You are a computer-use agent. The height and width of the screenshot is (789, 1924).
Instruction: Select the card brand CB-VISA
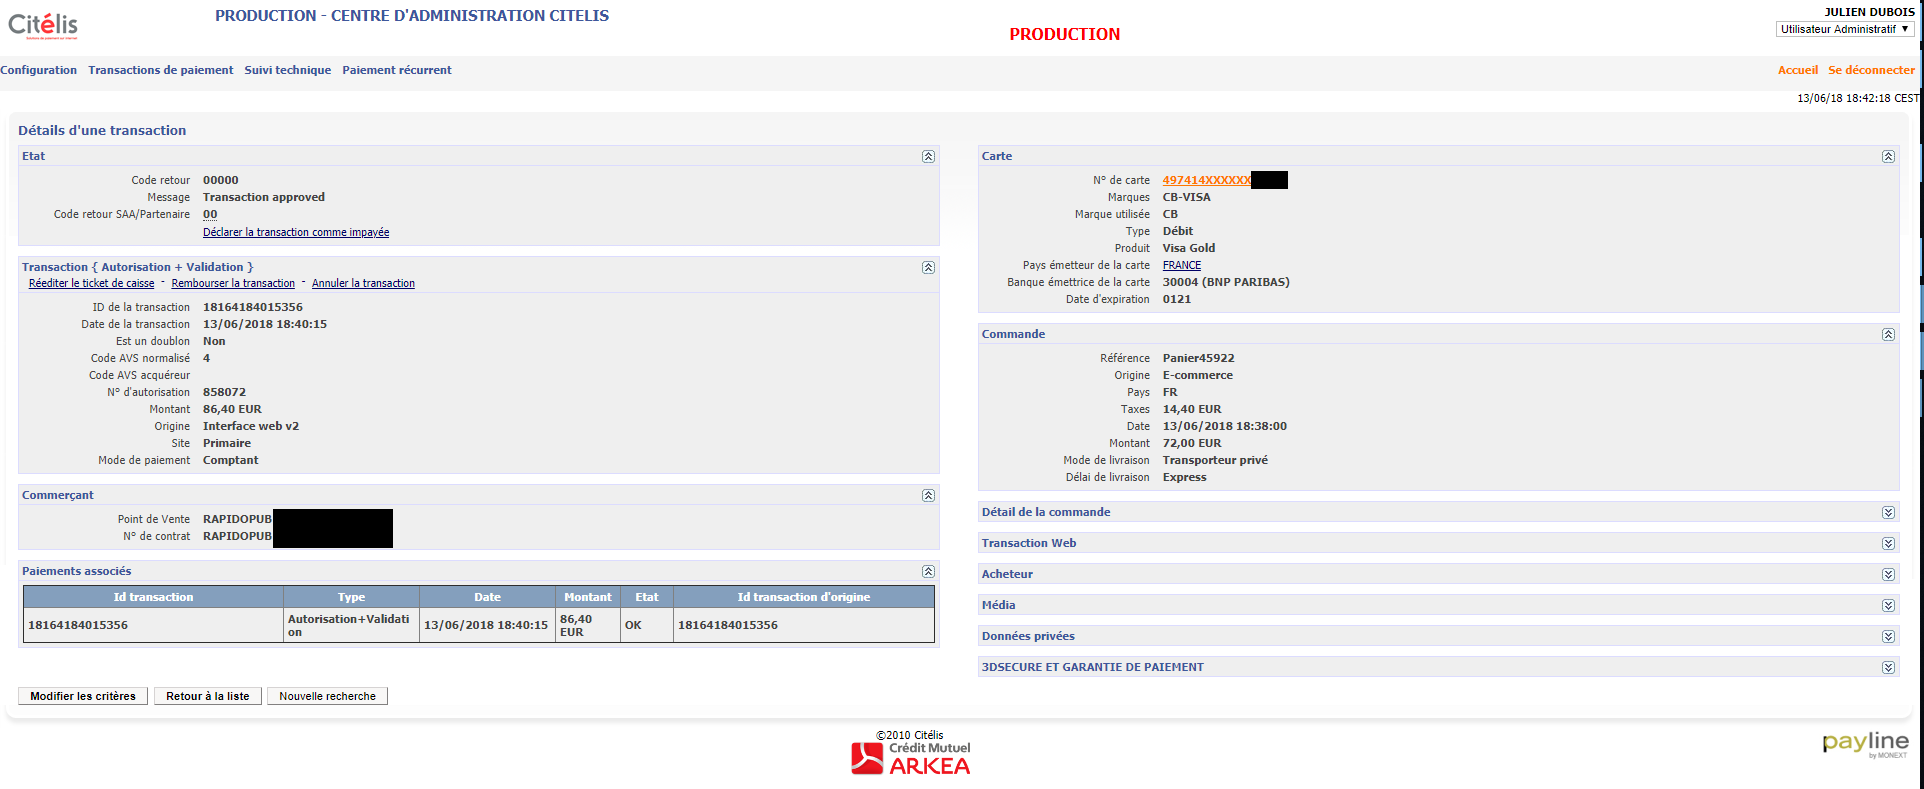click(1187, 197)
